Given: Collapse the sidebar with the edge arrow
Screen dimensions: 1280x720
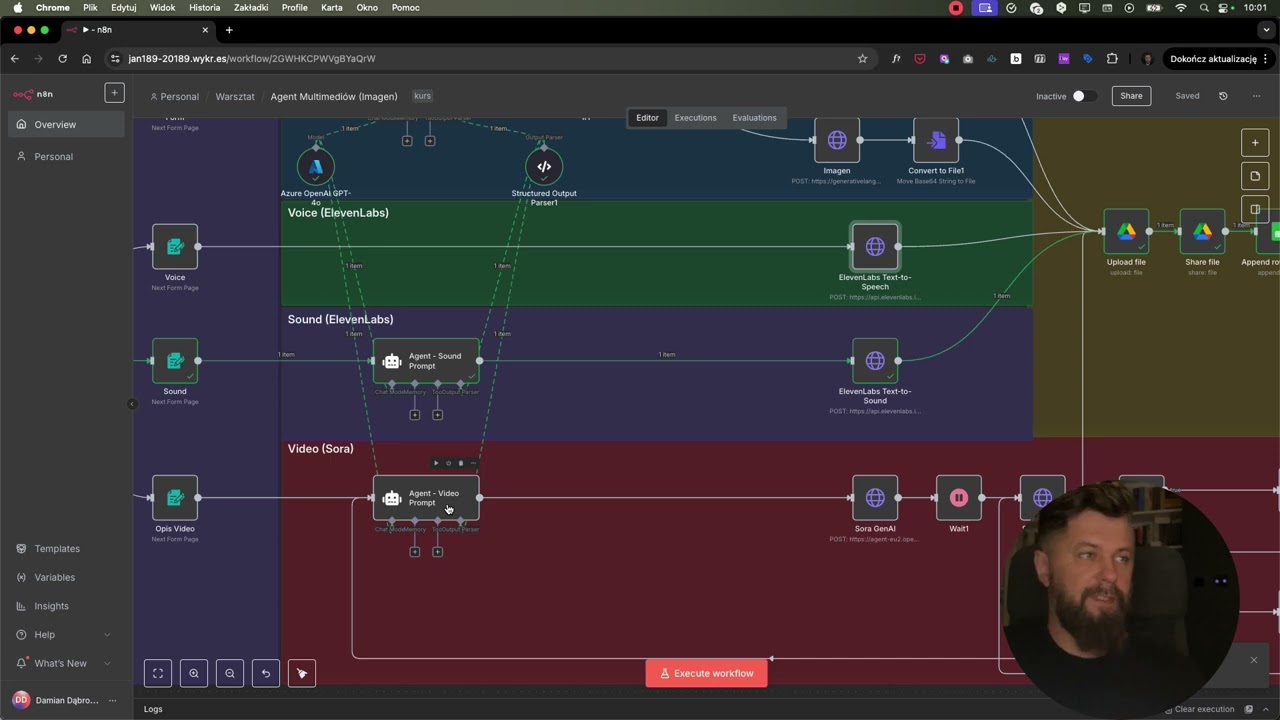Looking at the screenshot, I should click(132, 404).
